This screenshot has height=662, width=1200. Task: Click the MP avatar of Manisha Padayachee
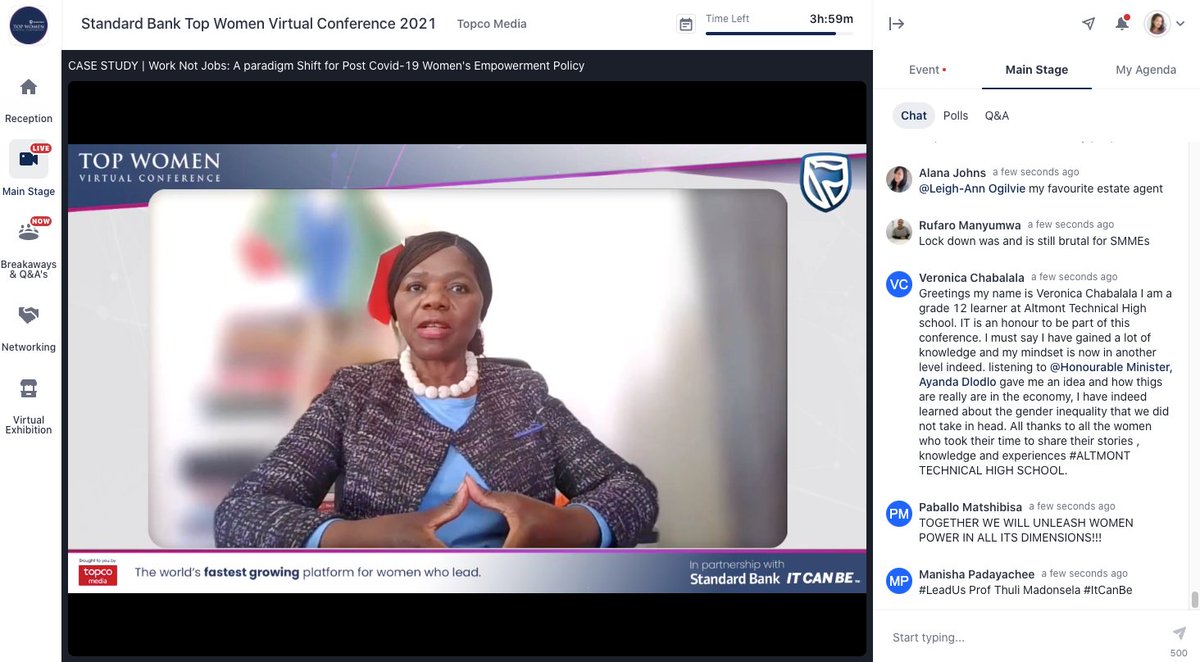point(899,581)
